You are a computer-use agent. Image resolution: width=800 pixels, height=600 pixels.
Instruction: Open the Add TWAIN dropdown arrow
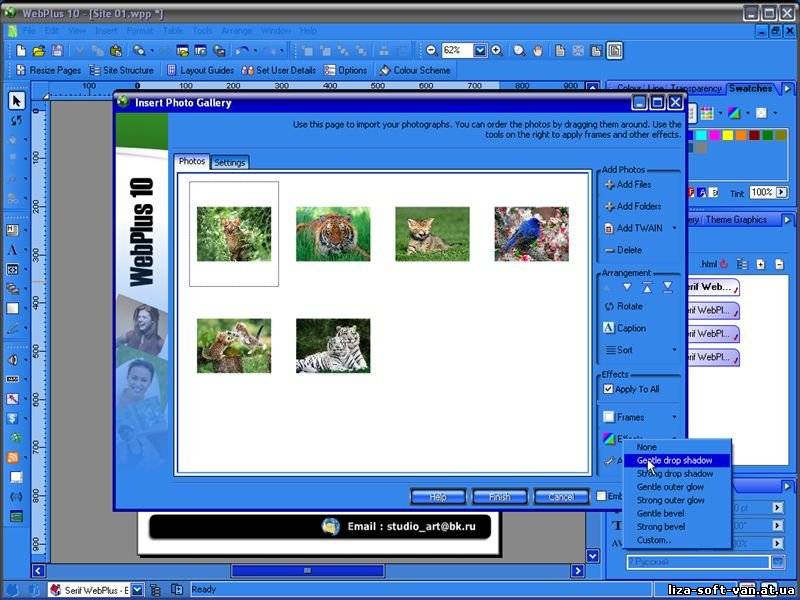674,228
